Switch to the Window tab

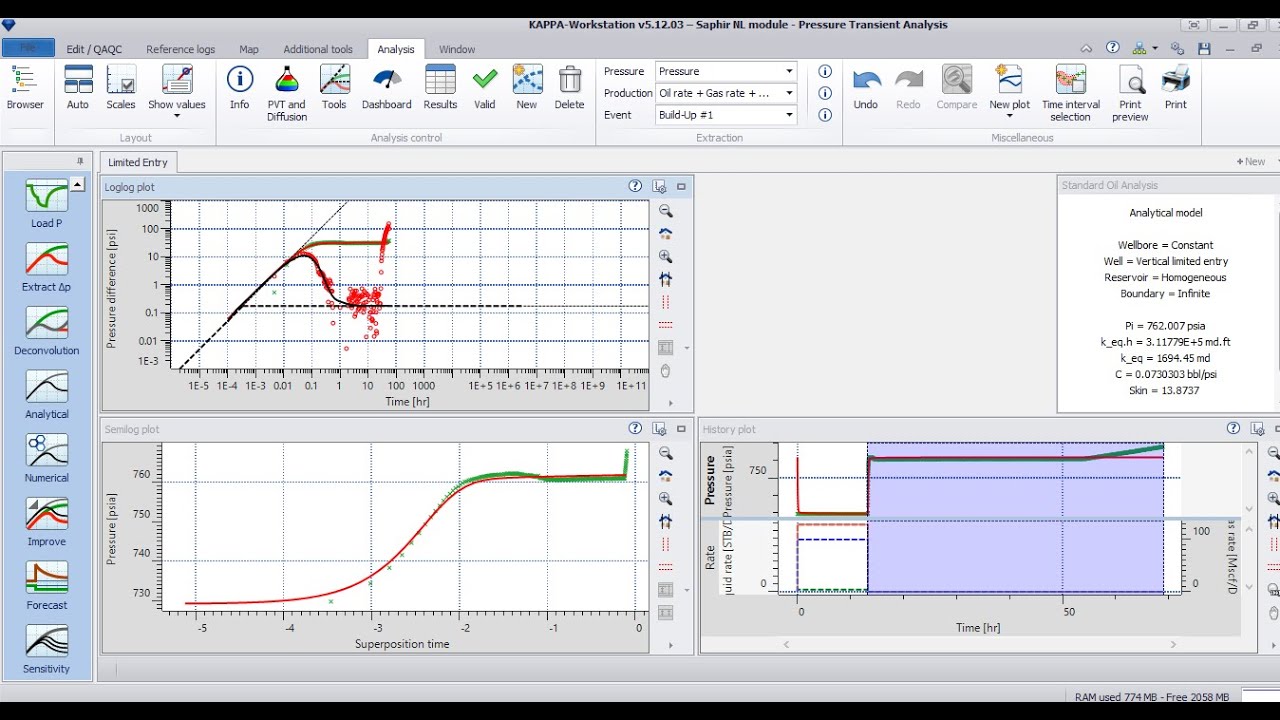click(x=457, y=49)
